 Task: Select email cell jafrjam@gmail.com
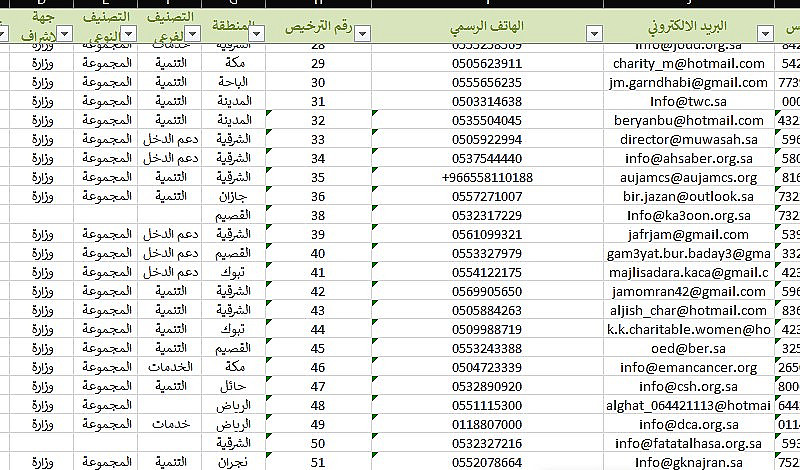click(689, 234)
